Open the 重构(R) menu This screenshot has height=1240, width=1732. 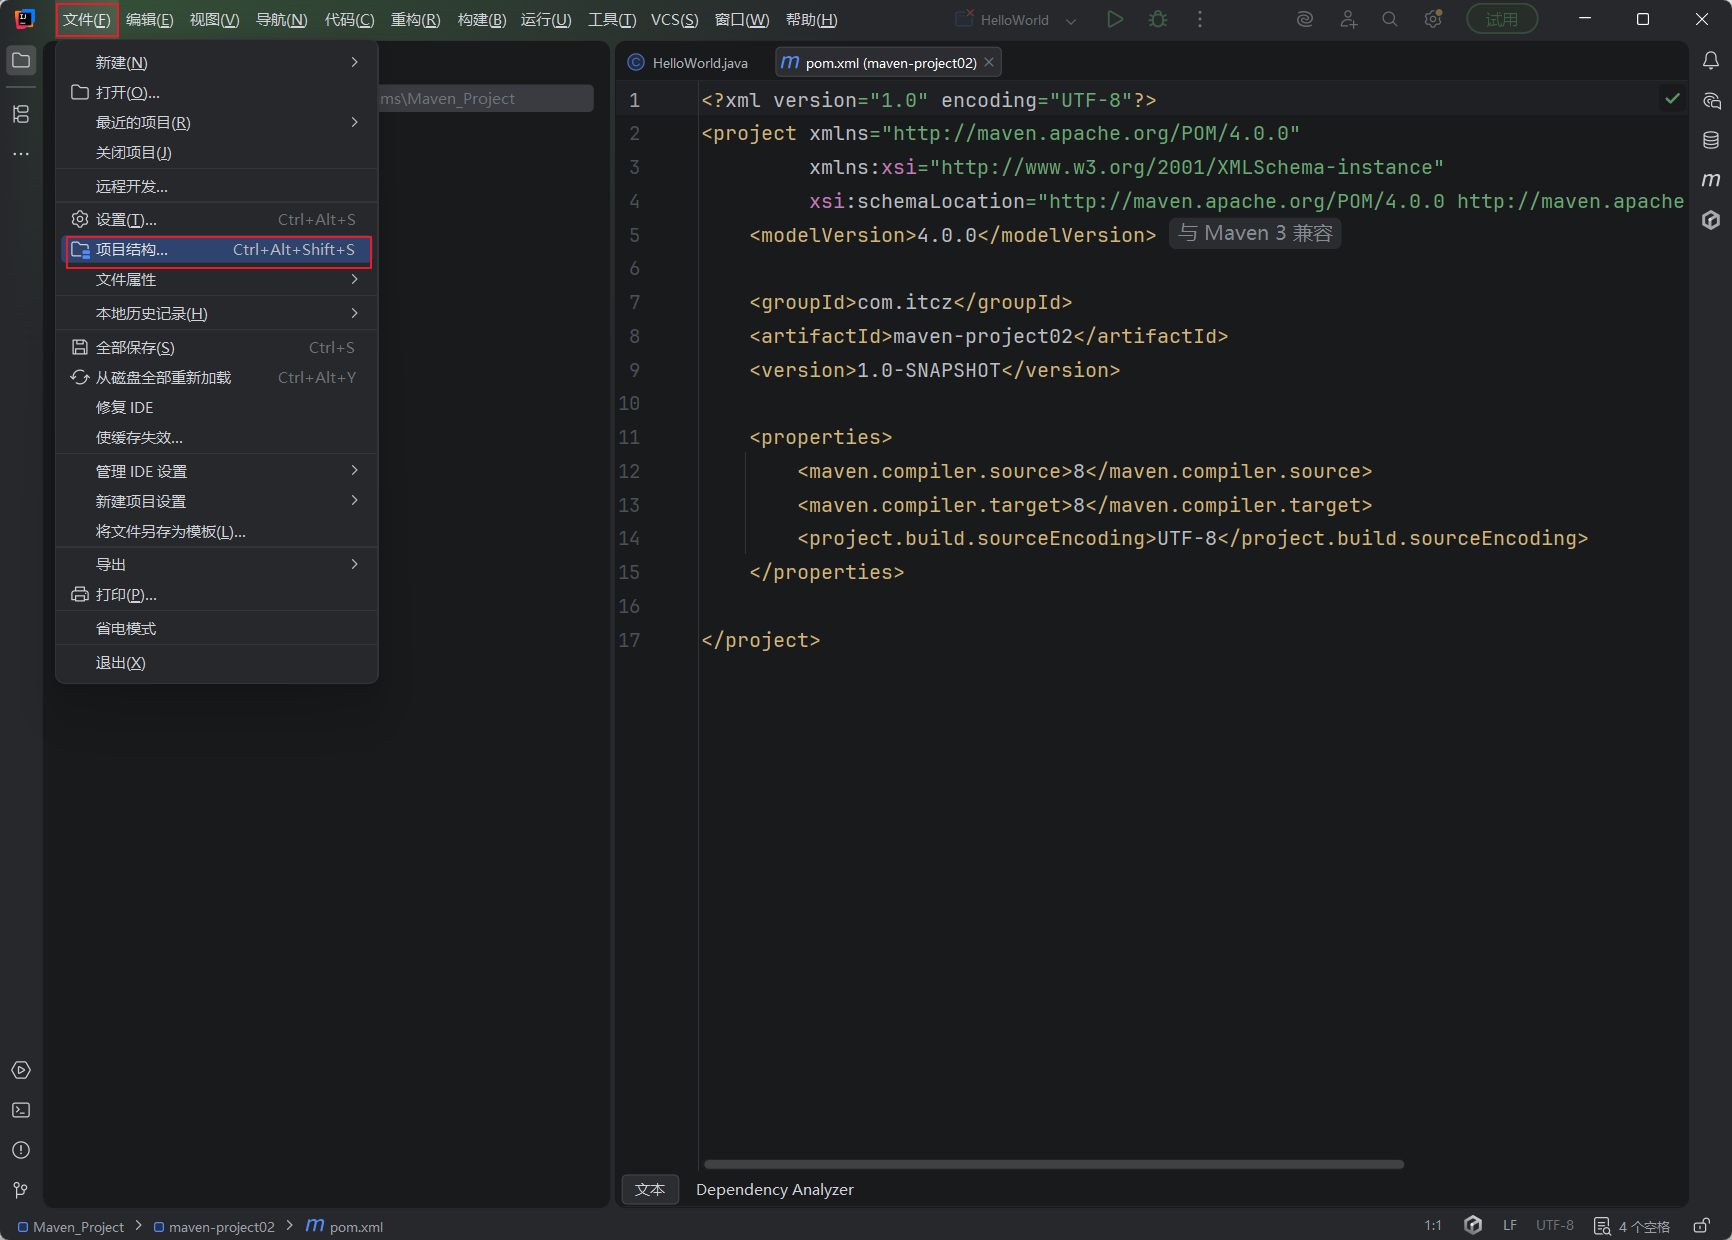pos(415,20)
